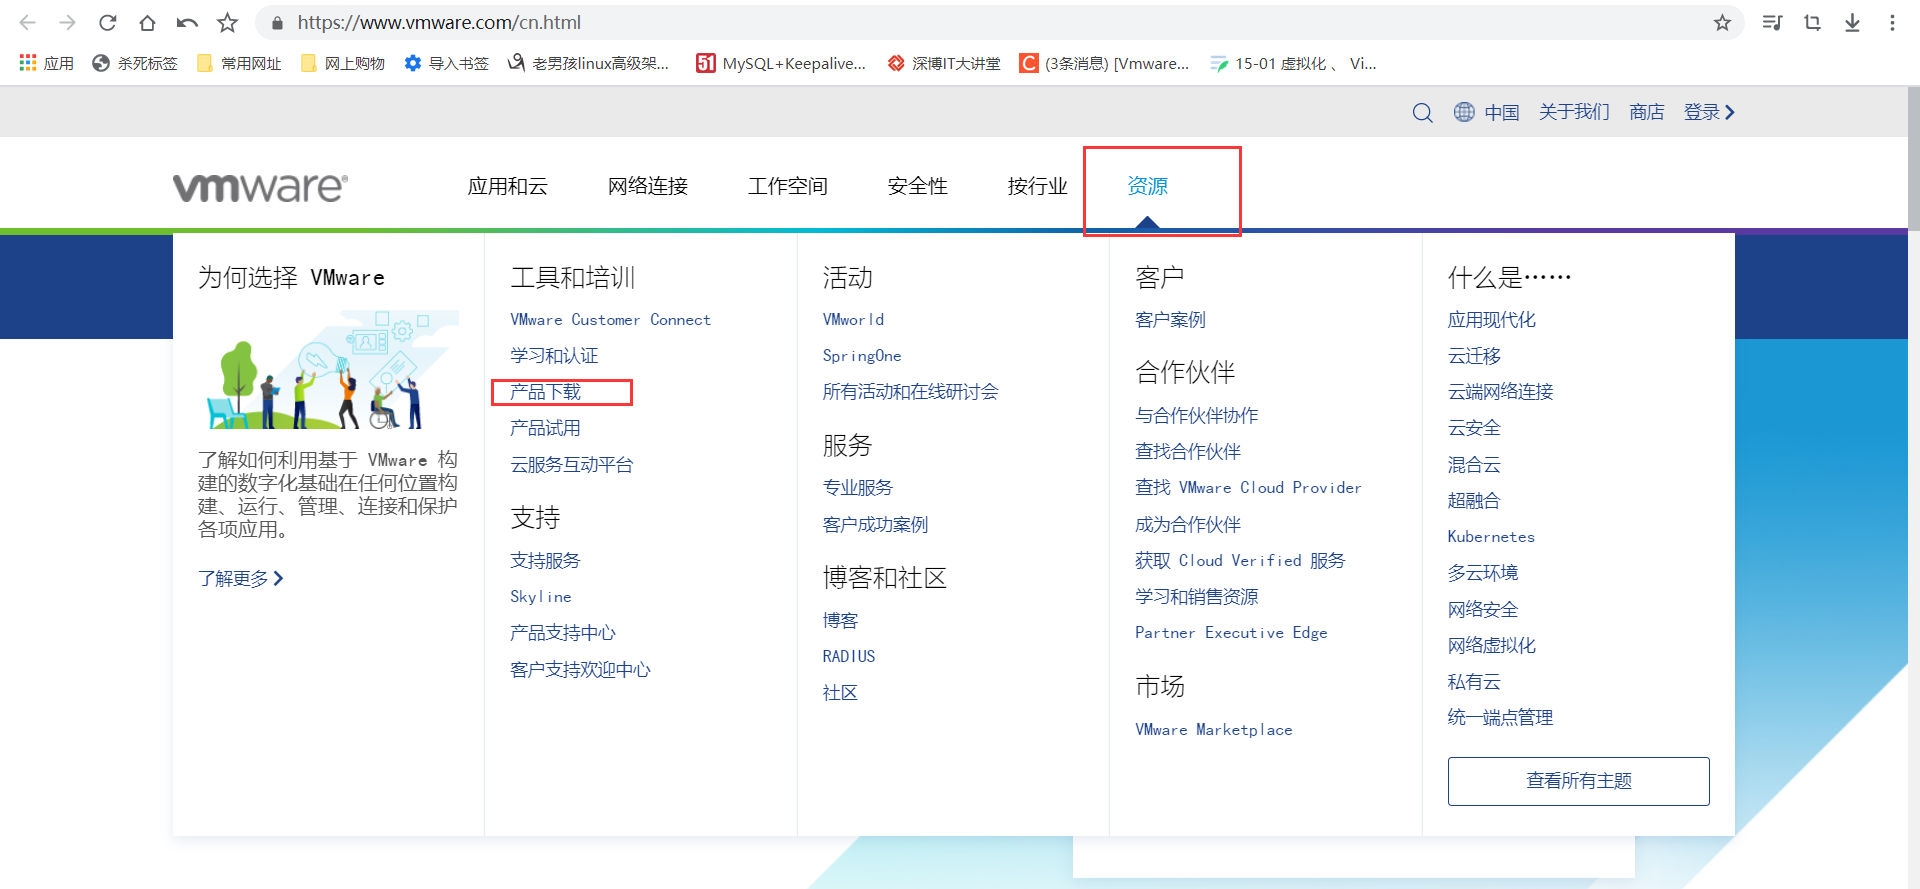The width and height of the screenshot is (1920, 889).
Task: Open the VMware Marketplace link
Action: (1214, 730)
